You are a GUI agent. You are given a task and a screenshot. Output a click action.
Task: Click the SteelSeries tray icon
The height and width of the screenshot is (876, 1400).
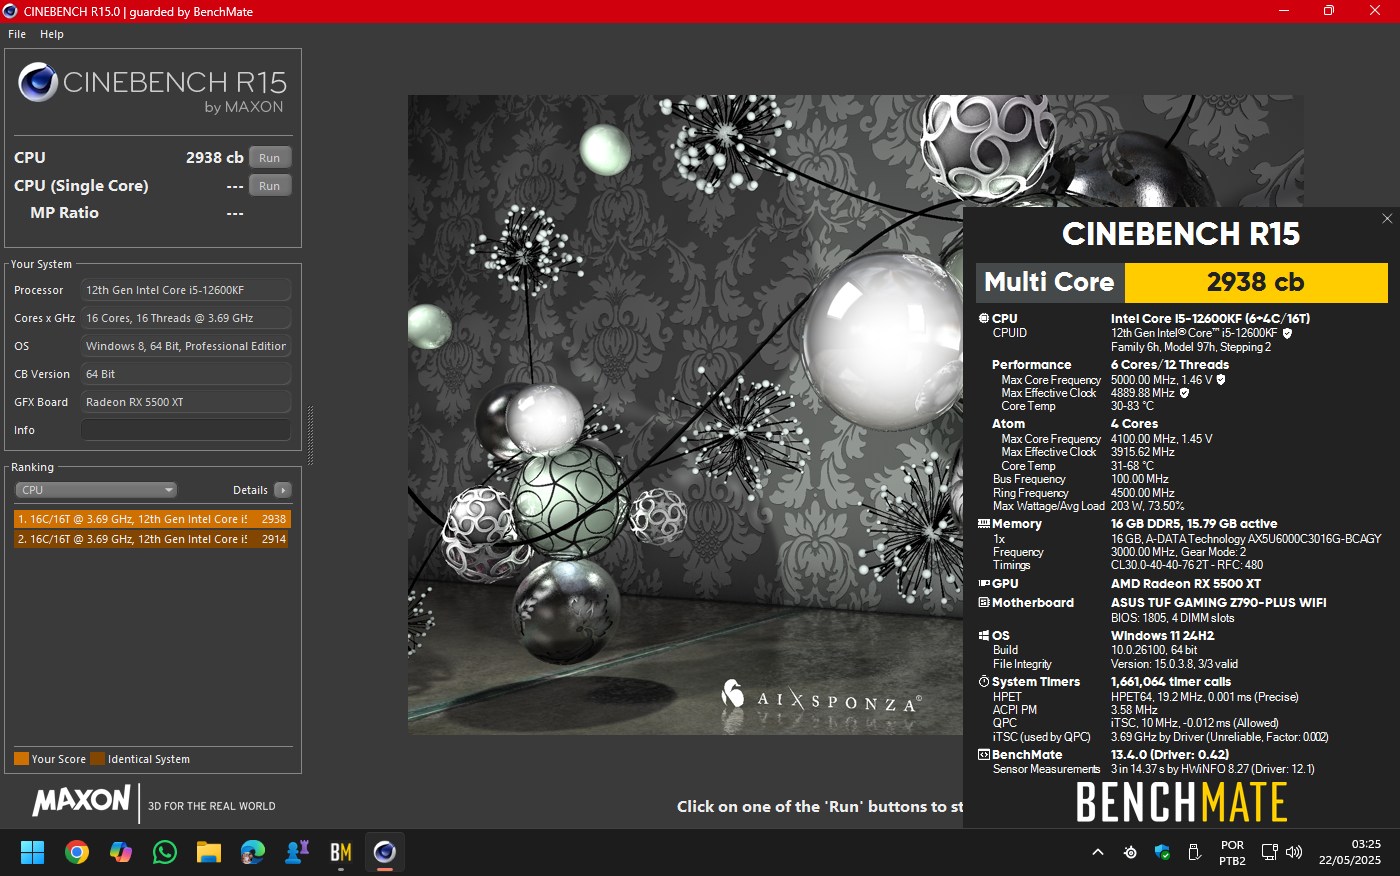[x=1130, y=852]
